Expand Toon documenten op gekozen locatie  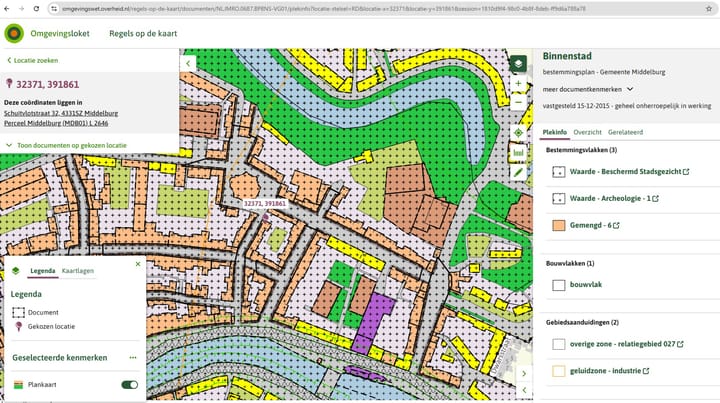coord(66,145)
